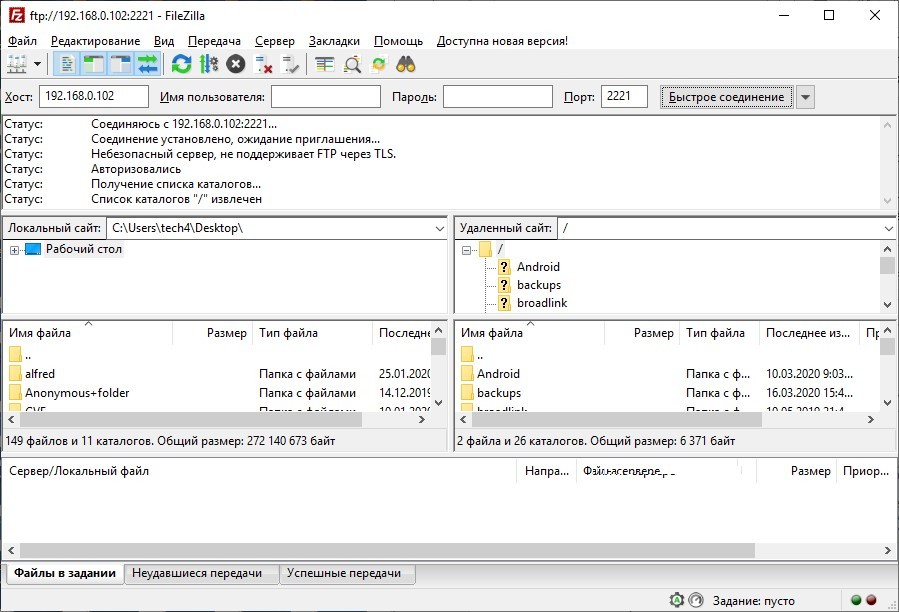Screen dimensions: 899x612
Task: Click red activity indicator LED
Action: click(871, 600)
